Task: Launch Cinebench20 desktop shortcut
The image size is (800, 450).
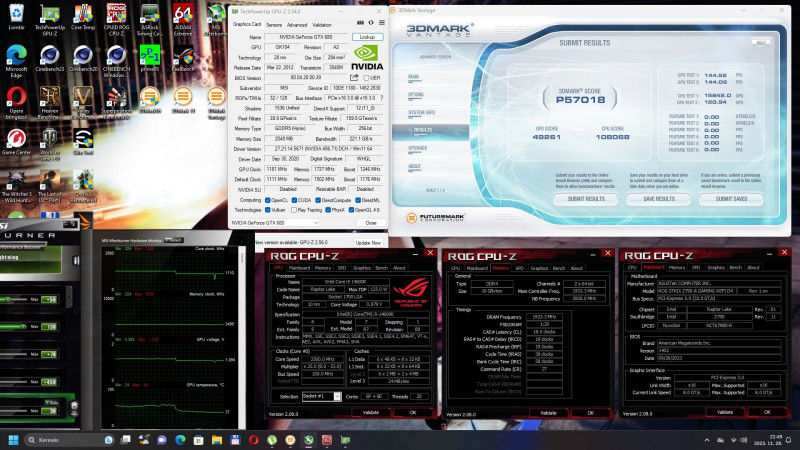Action: click(x=83, y=58)
